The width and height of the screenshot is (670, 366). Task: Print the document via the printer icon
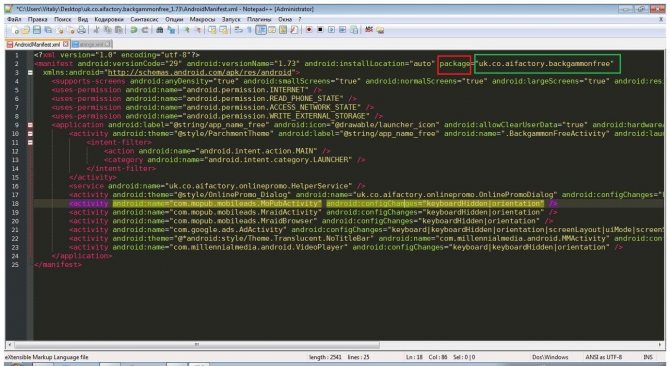[82, 30]
